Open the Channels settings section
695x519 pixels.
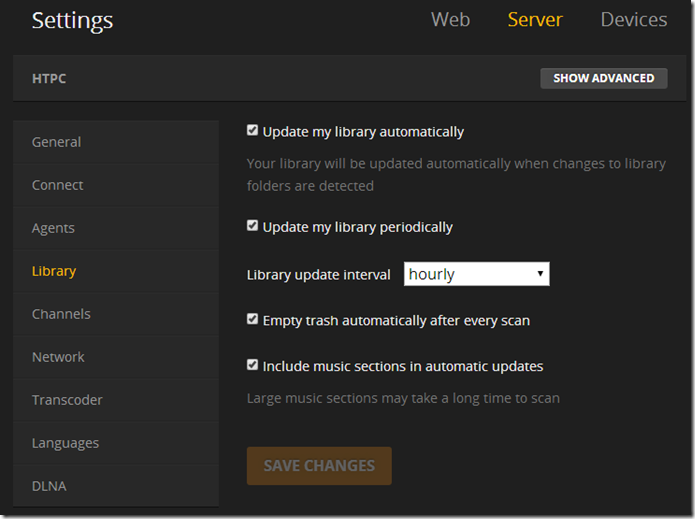[x=61, y=314]
